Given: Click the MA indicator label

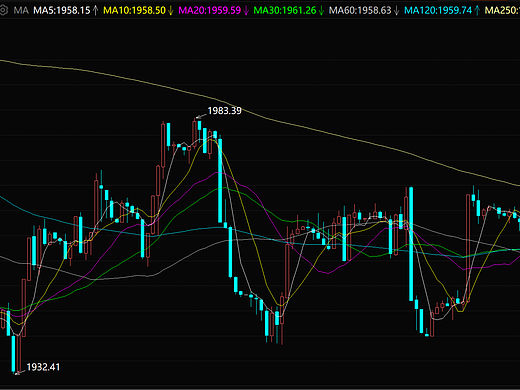Looking at the screenshot, I should (x=21, y=10).
